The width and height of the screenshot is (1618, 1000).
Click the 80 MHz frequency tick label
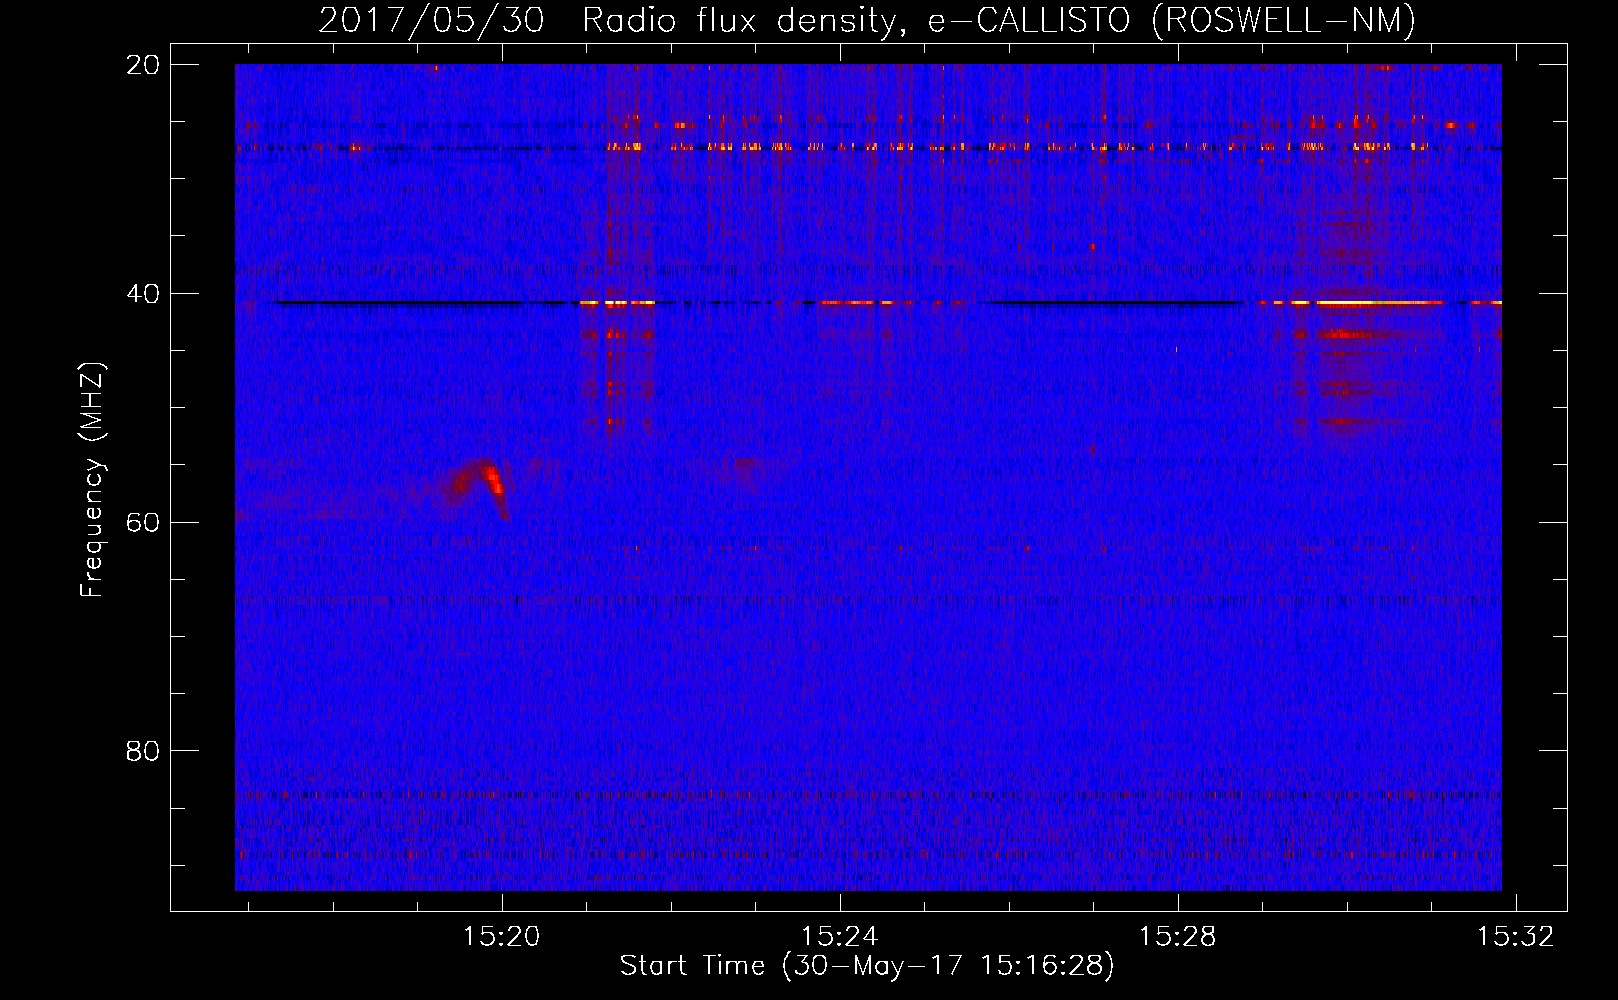[x=143, y=751]
